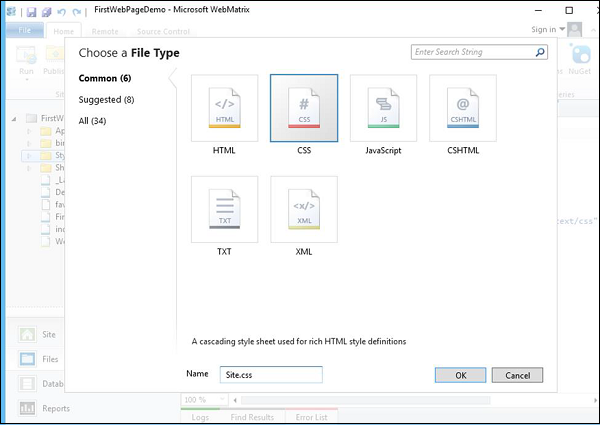Confirm with the OK button

point(460,375)
